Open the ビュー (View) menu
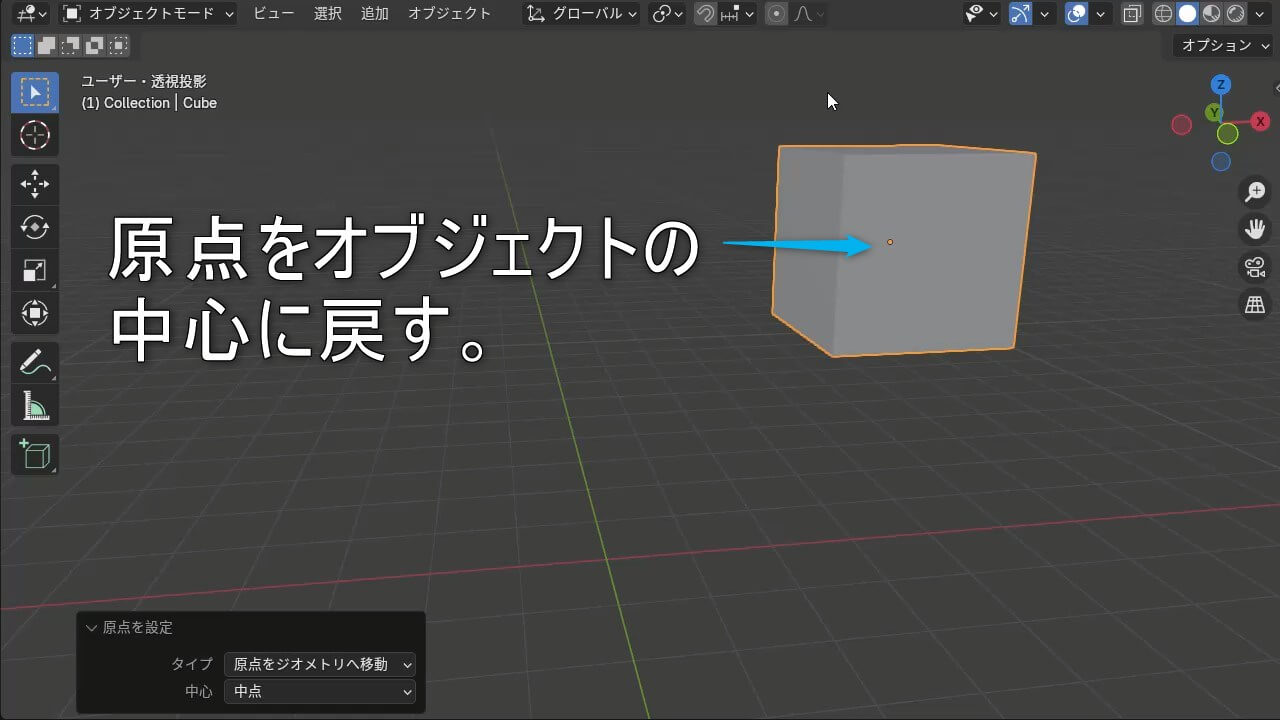The width and height of the screenshot is (1280, 720). (274, 14)
